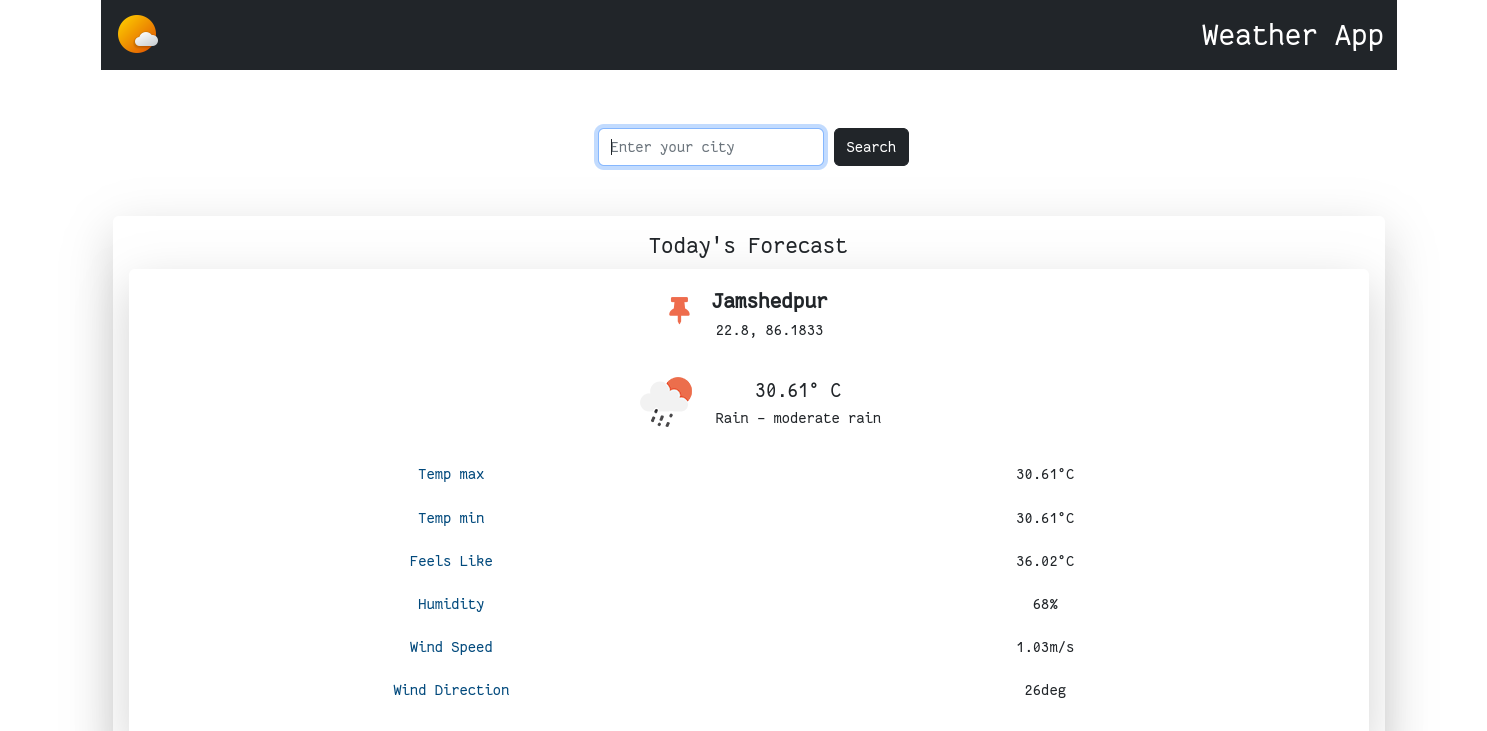The width and height of the screenshot is (1487, 731).
Task: Click the Wind Direction label
Action: coord(451,690)
